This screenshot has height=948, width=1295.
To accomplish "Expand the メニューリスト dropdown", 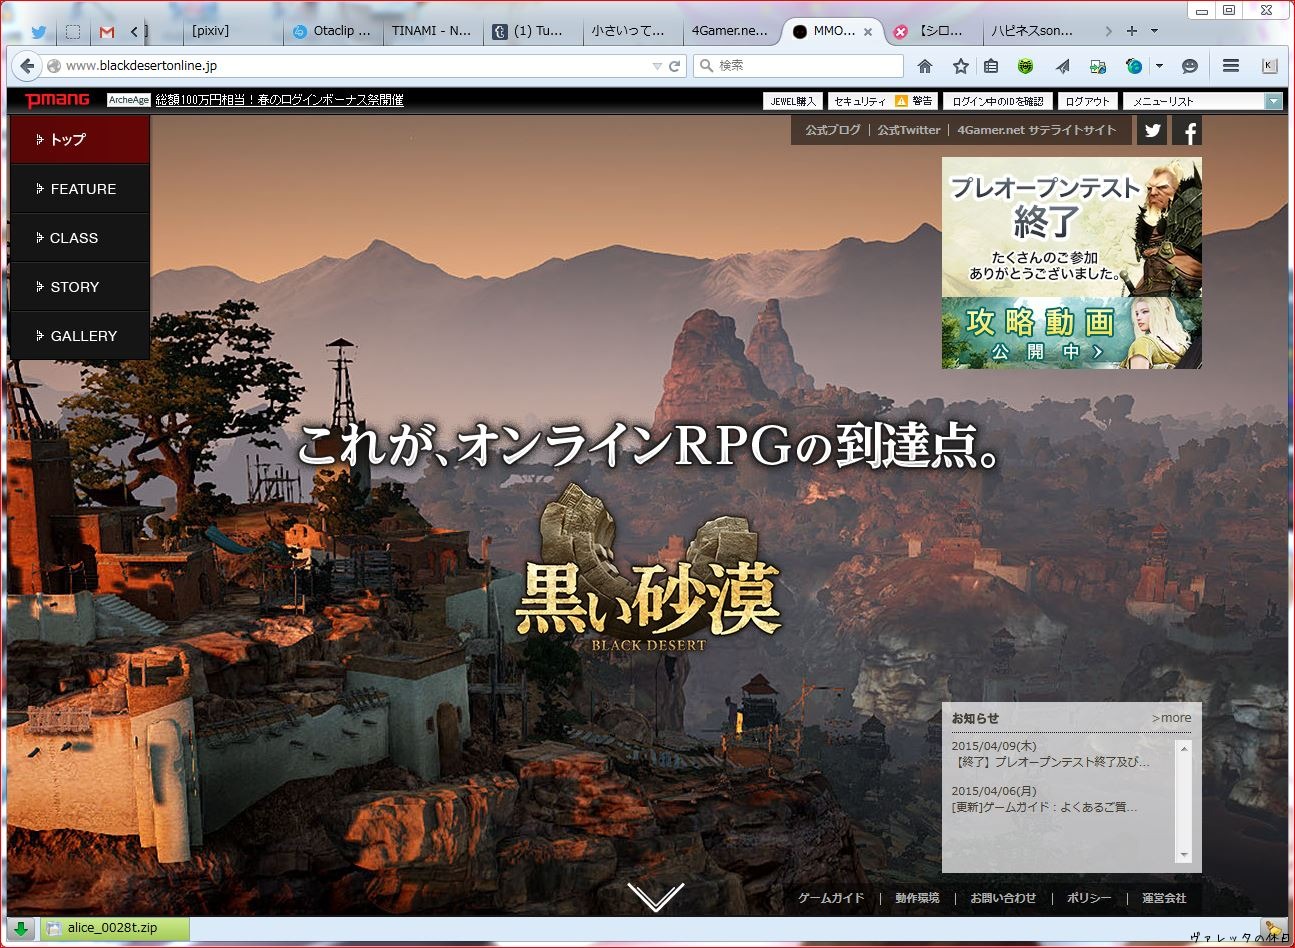I will click(1202, 101).
